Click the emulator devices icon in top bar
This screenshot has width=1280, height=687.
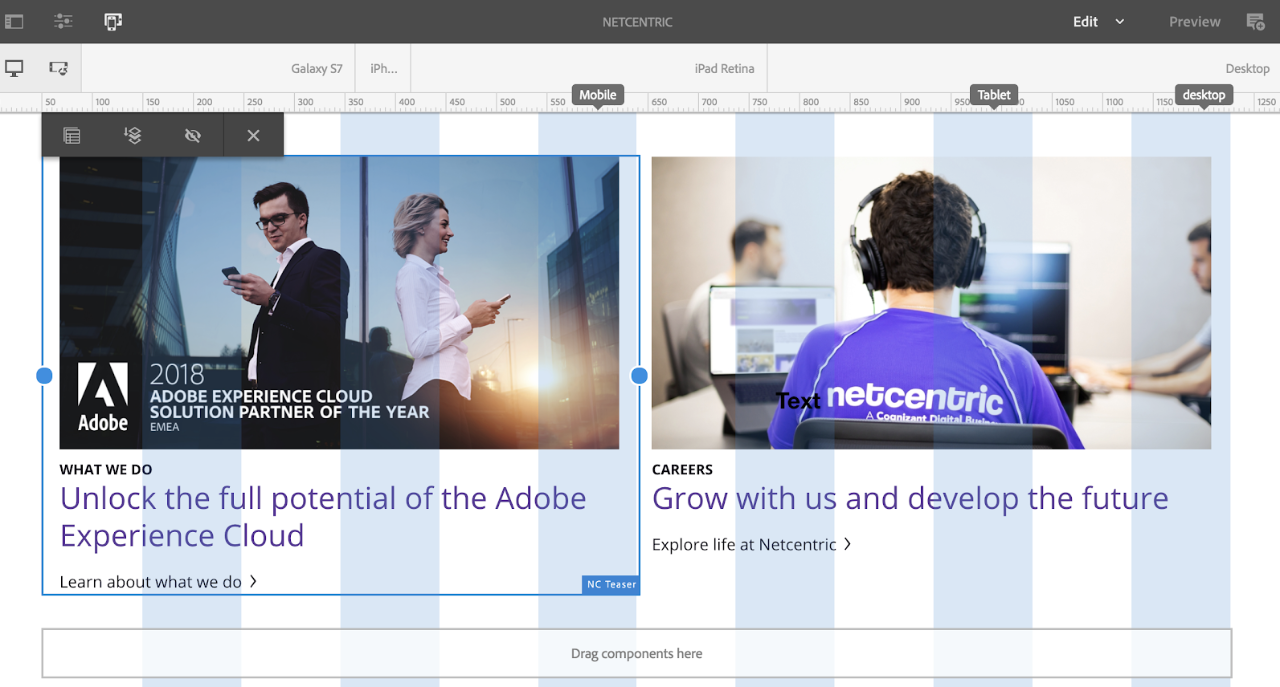113,21
